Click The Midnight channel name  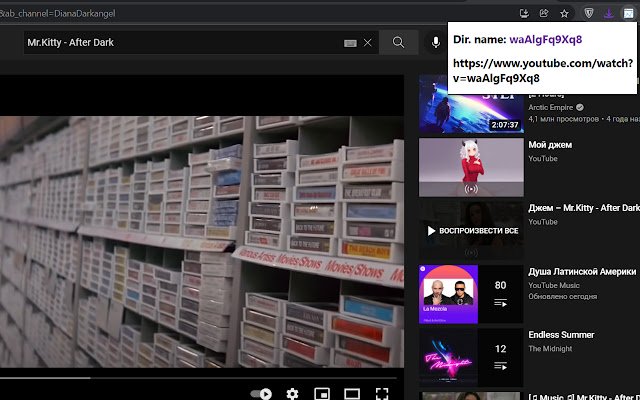550,349
